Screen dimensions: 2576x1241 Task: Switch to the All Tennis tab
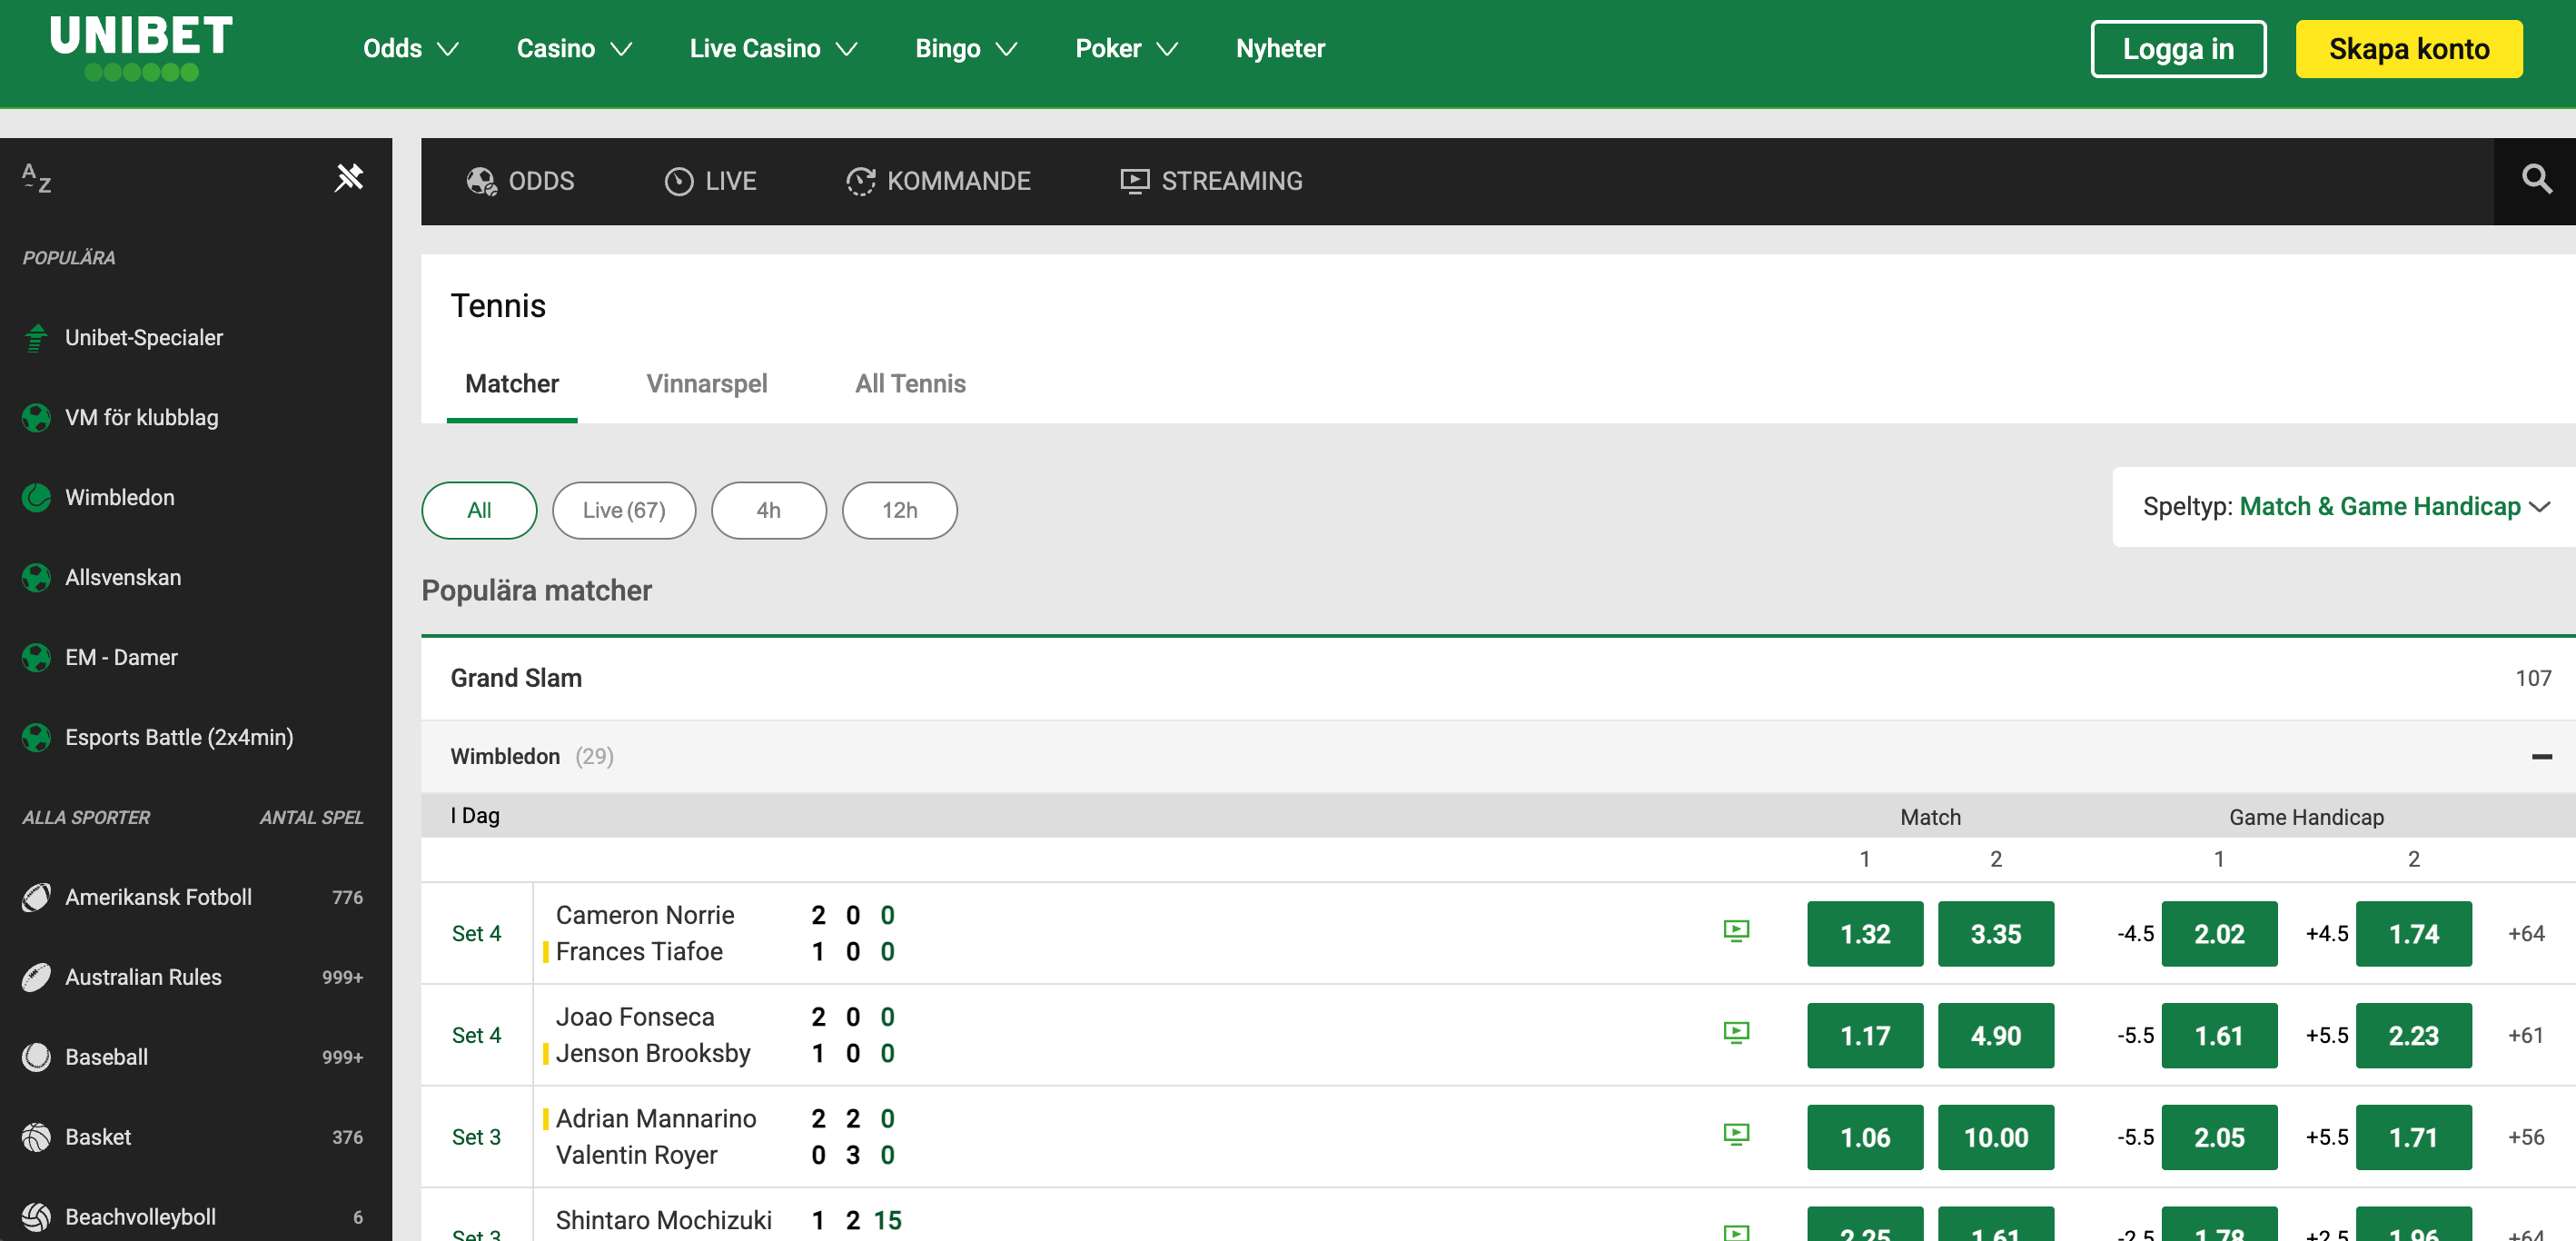(x=910, y=384)
